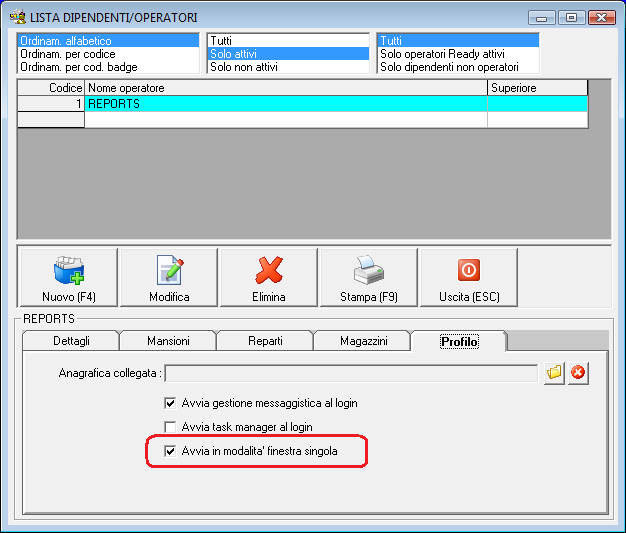Click the Nome operatore column header
The width and height of the screenshot is (626, 533).
tap(286, 88)
